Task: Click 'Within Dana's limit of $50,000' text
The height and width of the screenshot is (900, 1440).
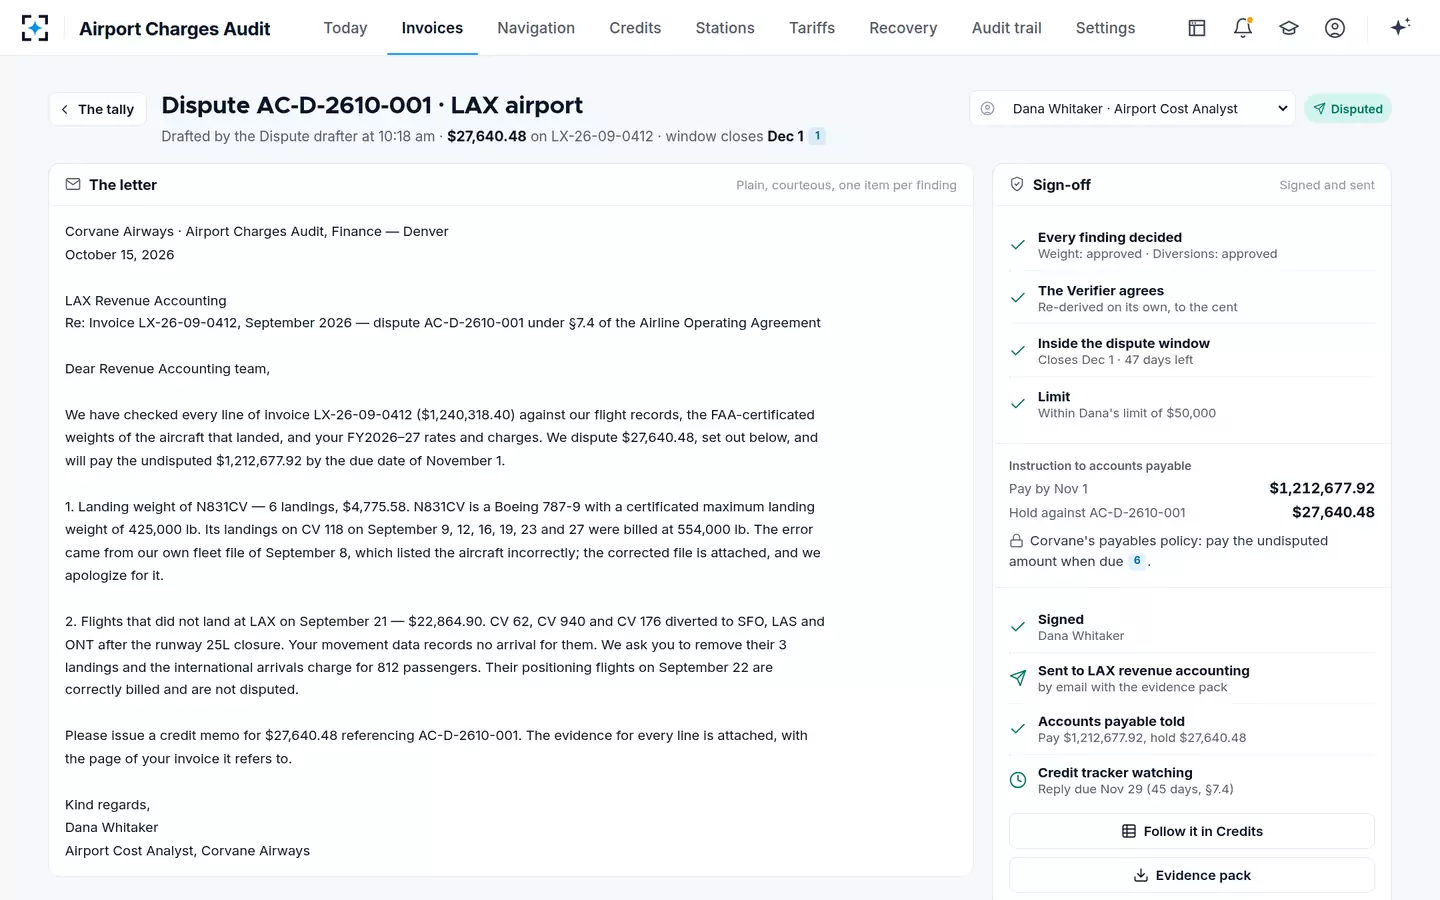Action: pyautogui.click(x=1127, y=413)
